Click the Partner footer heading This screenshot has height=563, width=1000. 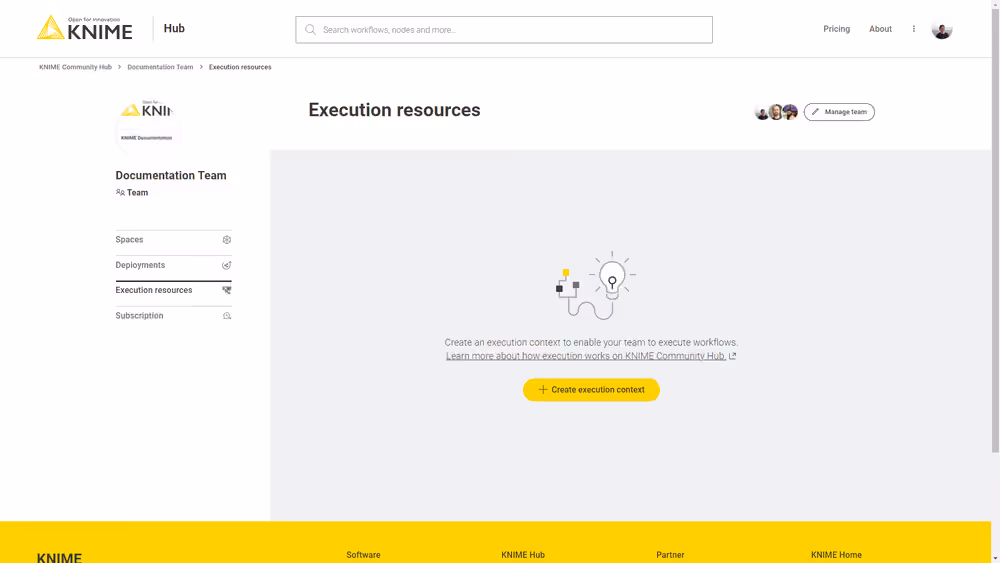[670, 555]
